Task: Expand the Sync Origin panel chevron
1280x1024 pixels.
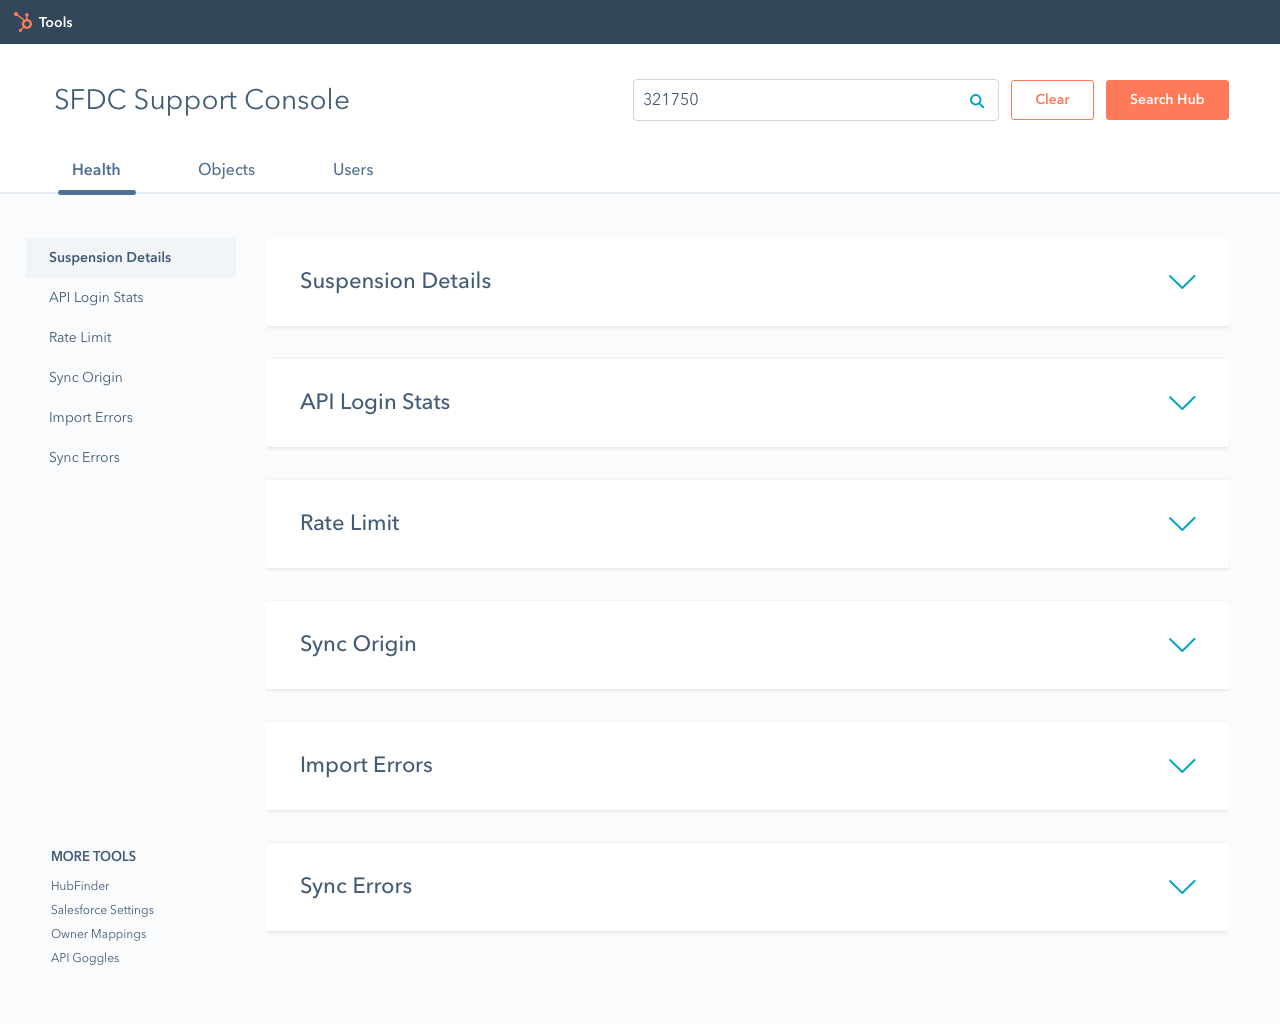Action: coord(1182,645)
